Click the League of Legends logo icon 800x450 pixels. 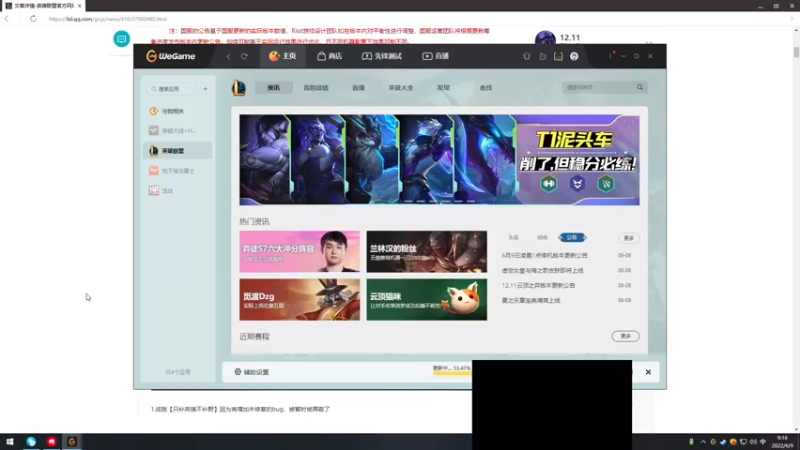[239, 88]
